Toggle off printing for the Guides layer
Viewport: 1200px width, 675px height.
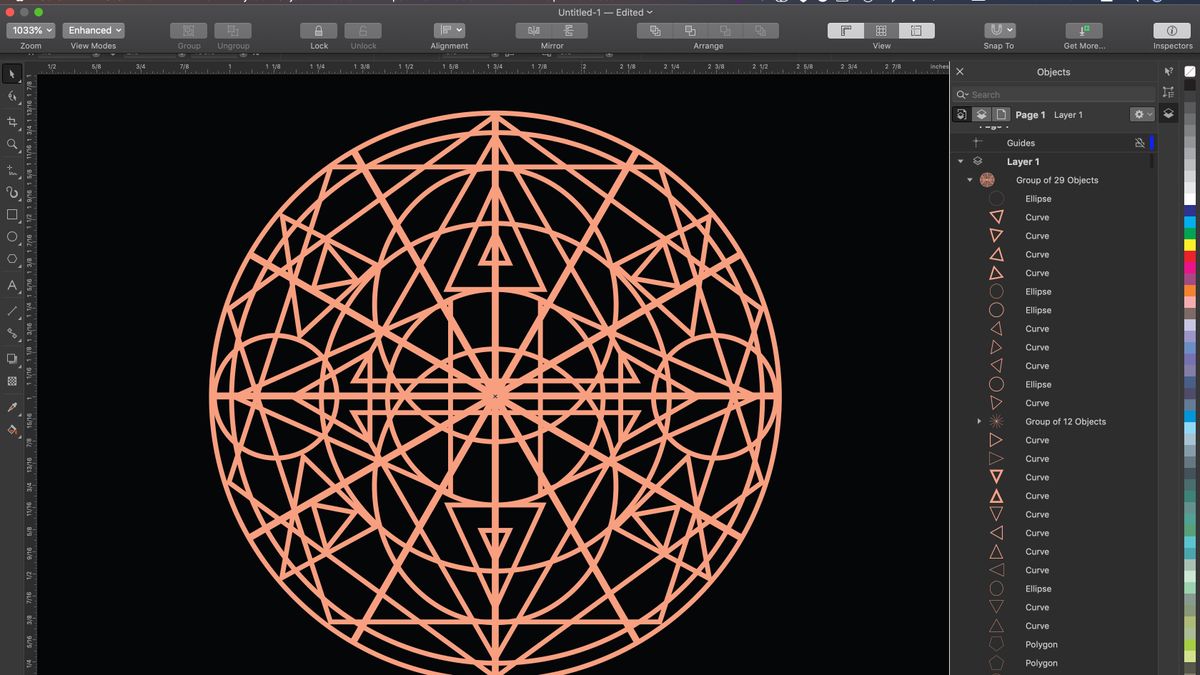pyautogui.click(x=1139, y=142)
